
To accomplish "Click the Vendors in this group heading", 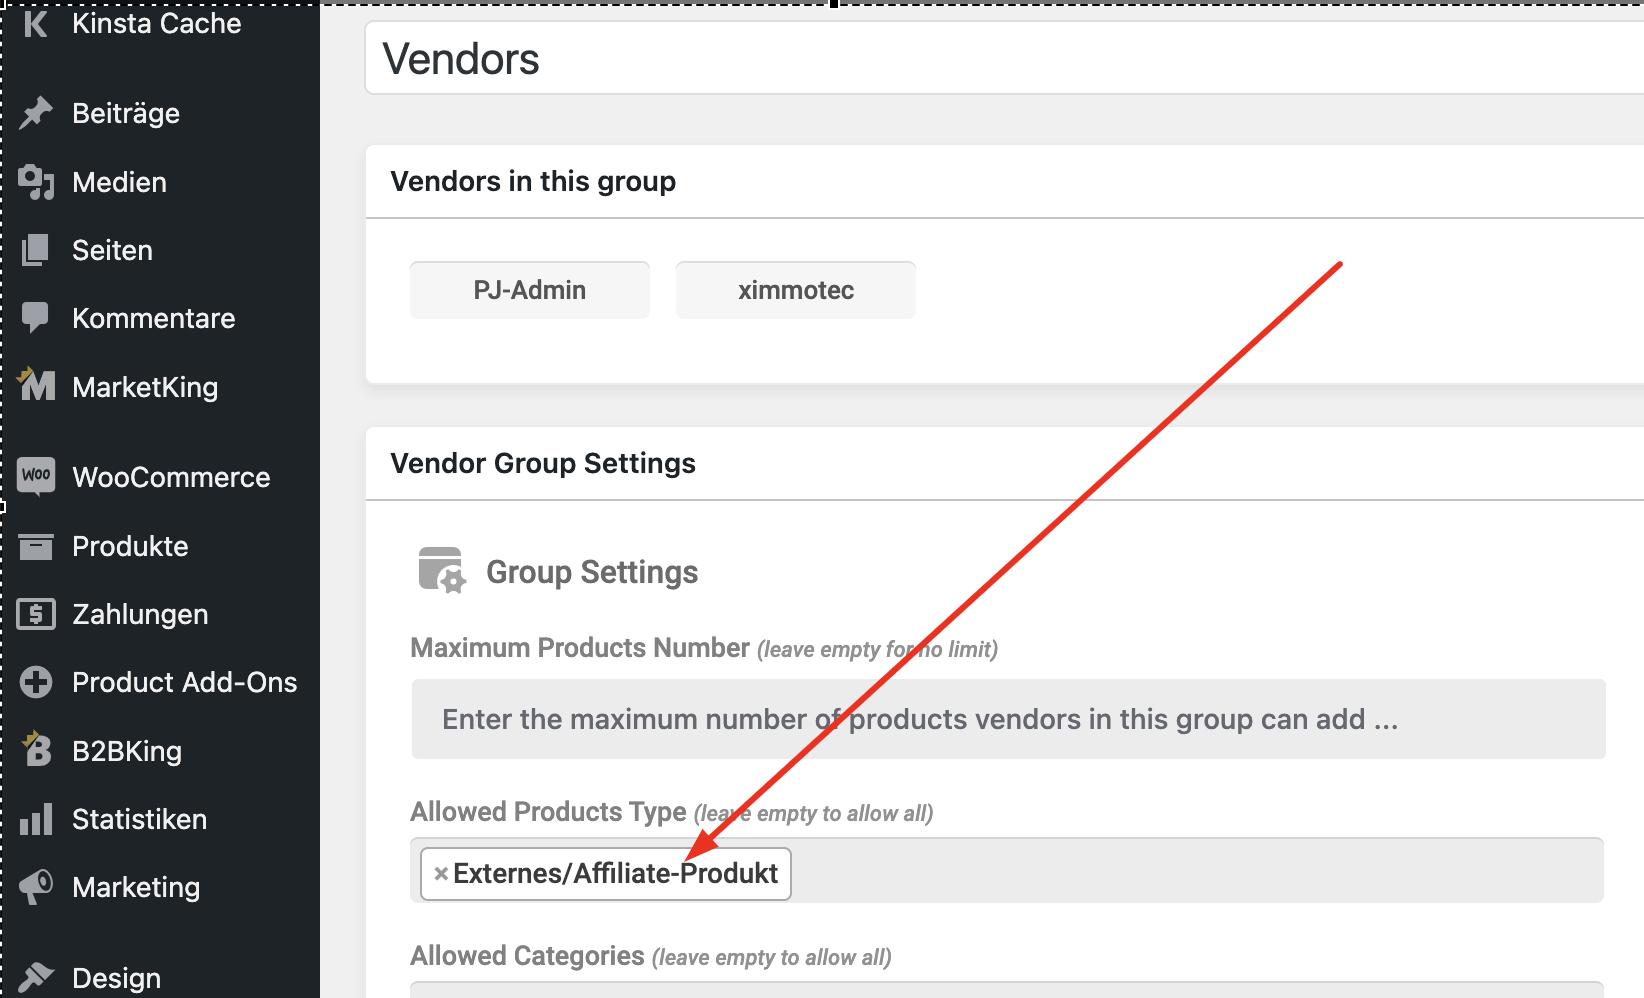I will (533, 181).
